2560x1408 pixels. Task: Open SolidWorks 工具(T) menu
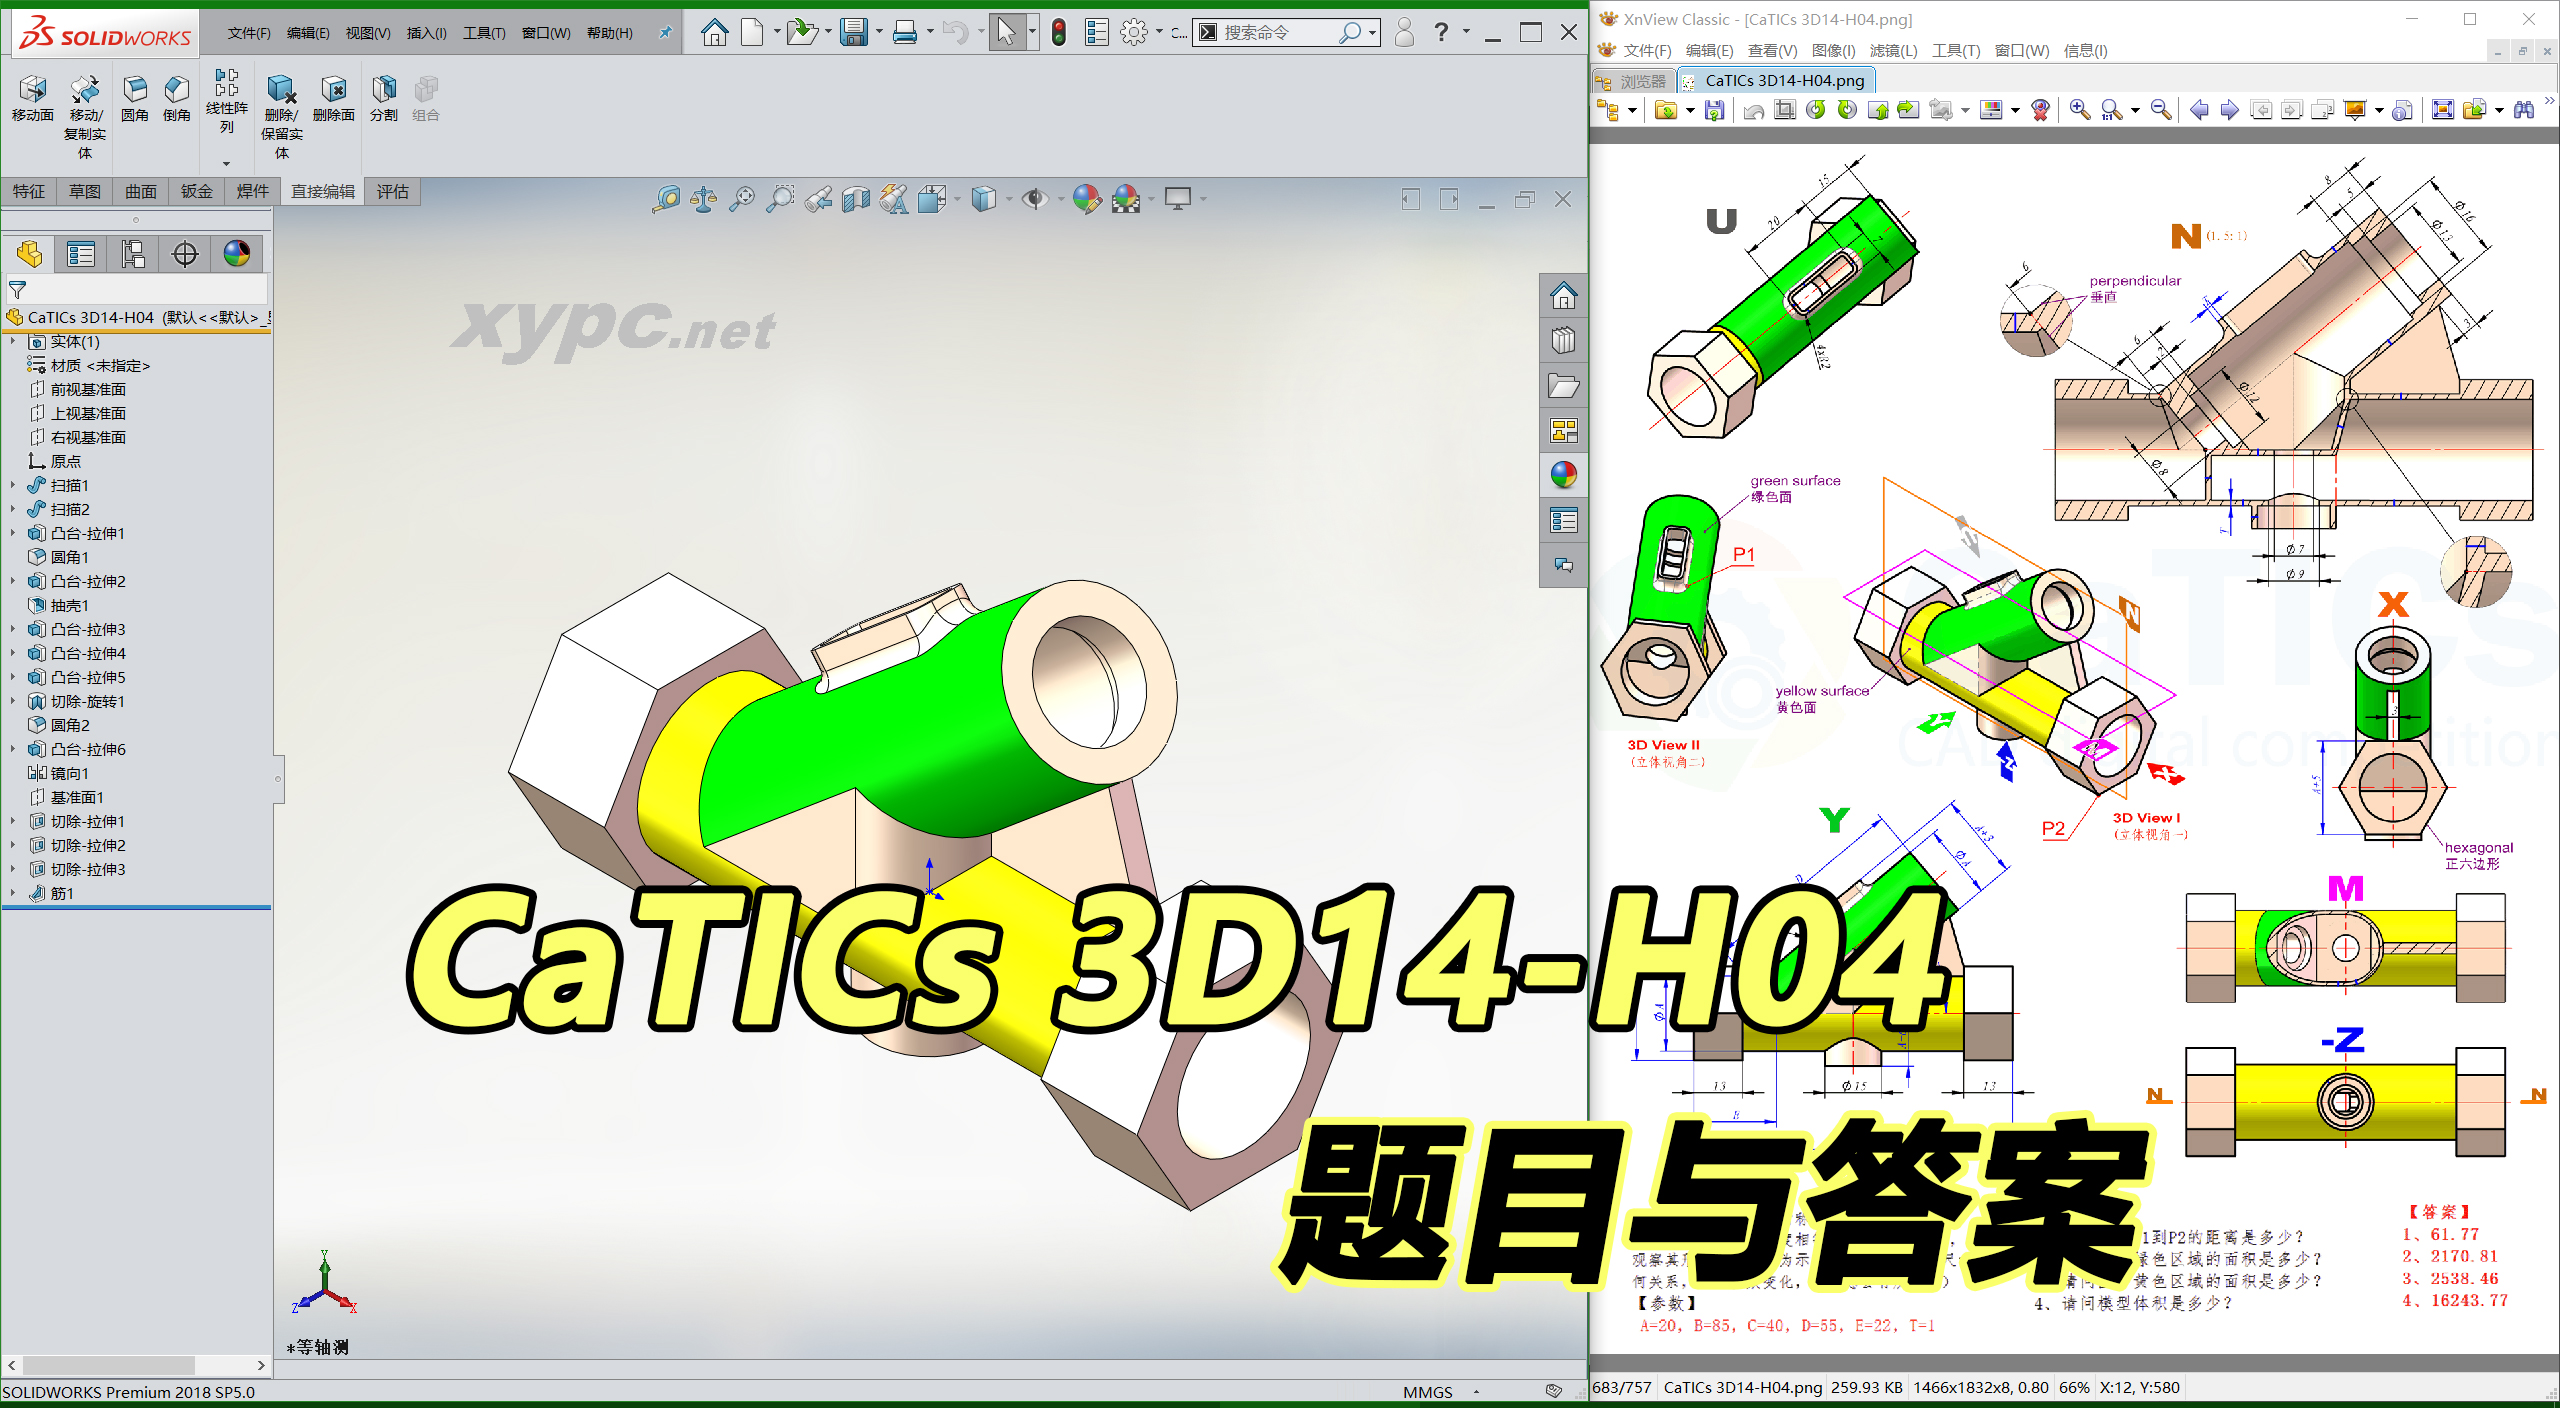click(x=484, y=33)
